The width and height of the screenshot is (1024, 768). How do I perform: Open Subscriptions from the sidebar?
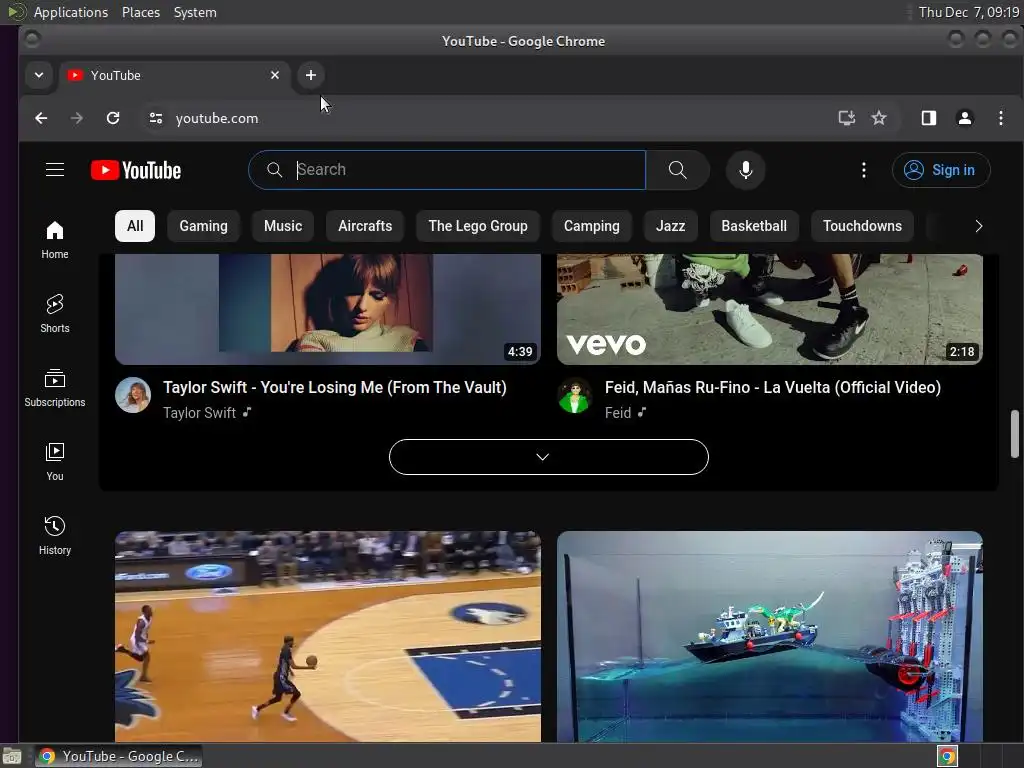pyautogui.click(x=55, y=387)
